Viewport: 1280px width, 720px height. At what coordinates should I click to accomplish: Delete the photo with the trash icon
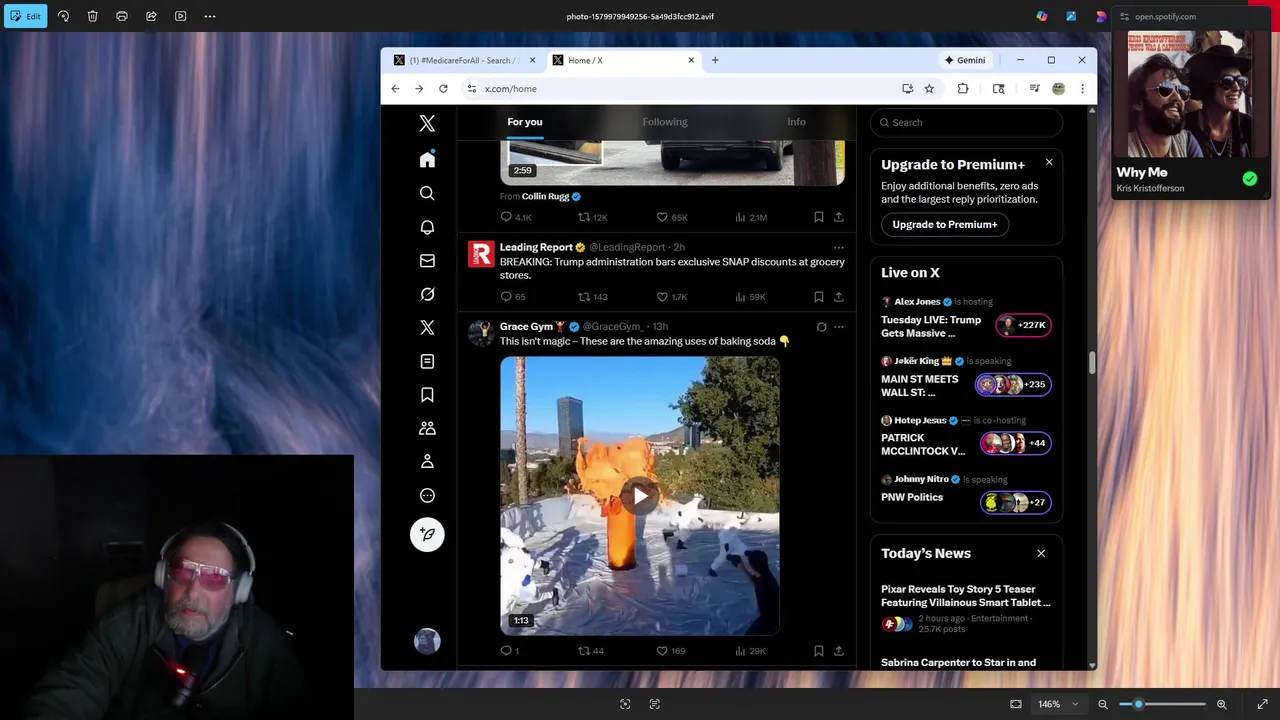92,16
